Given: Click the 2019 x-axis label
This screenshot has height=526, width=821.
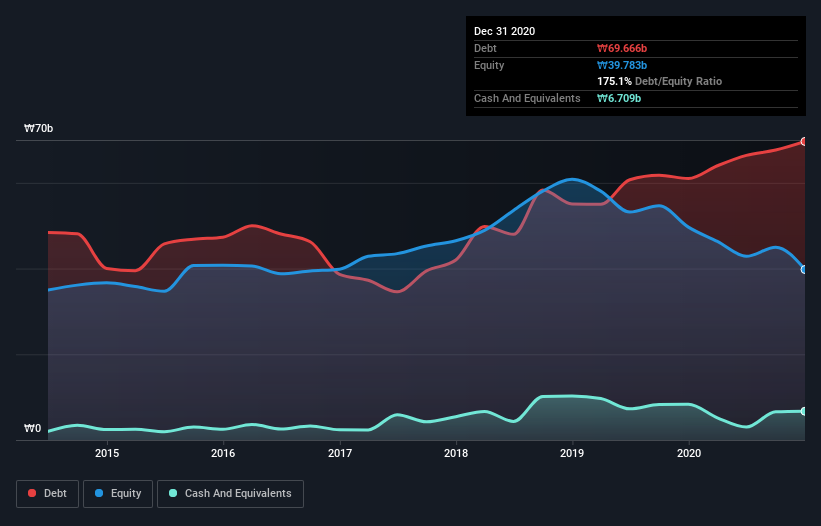Looking at the screenshot, I should pyautogui.click(x=572, y=453).
